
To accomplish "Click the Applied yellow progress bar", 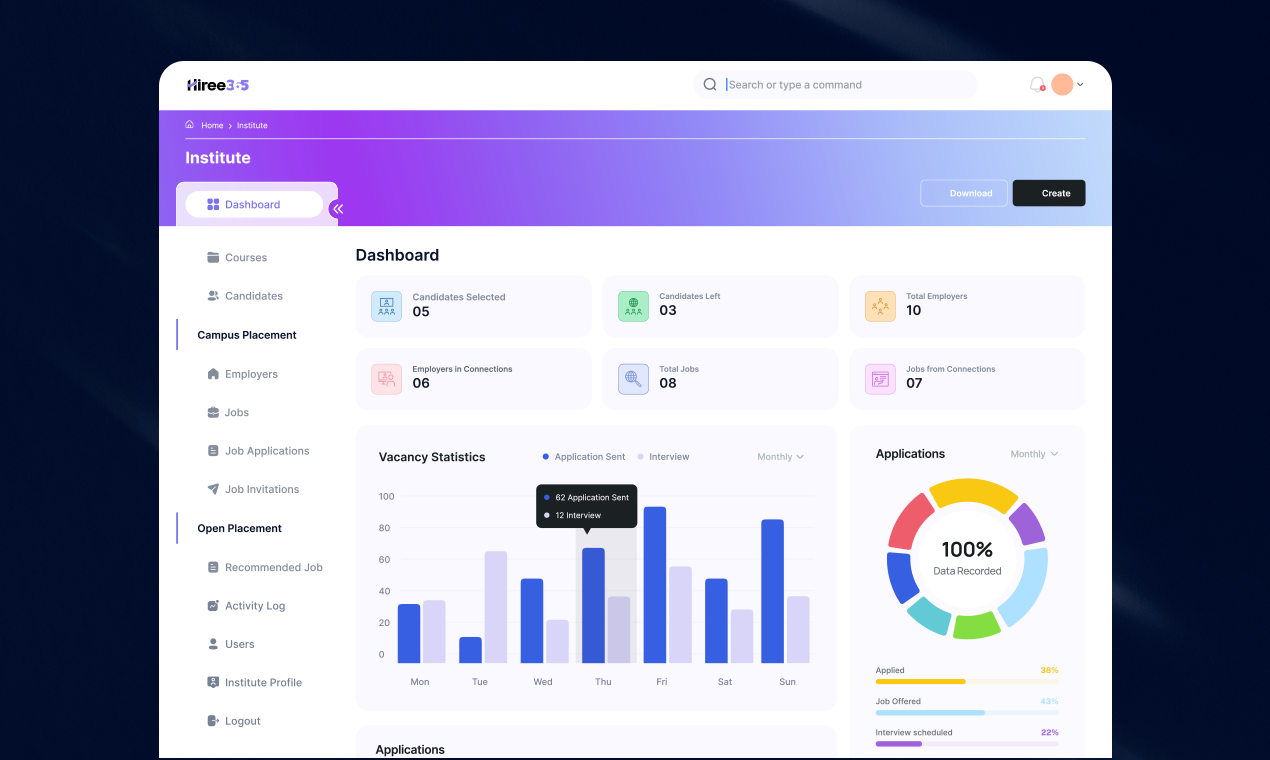I will point(967,681).
